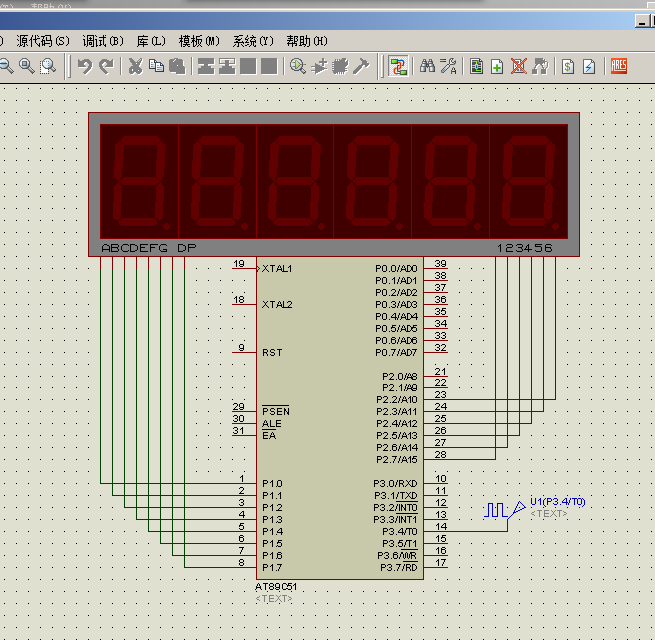The image size is (655, 640).
Task: Click the <TEXT> placeholder under AT89C51
Action: (x=274, y=599)
